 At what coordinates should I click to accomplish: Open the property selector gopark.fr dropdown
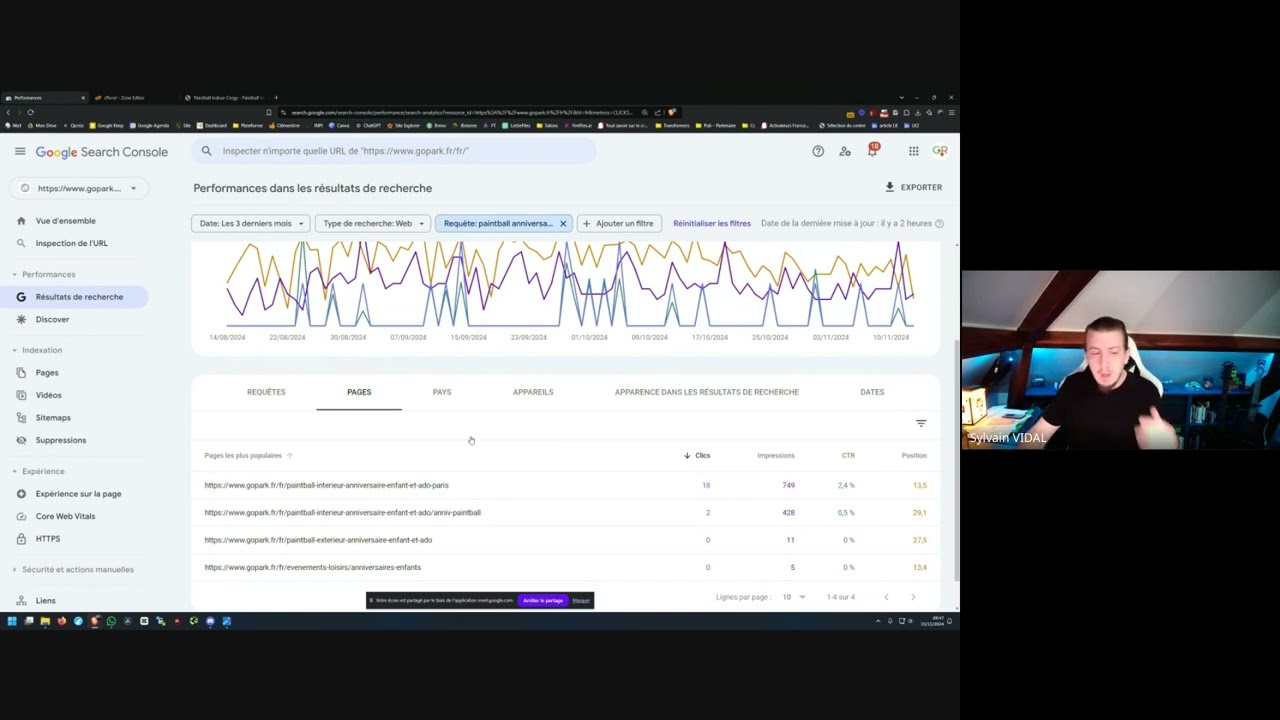(x=79, y=188)
